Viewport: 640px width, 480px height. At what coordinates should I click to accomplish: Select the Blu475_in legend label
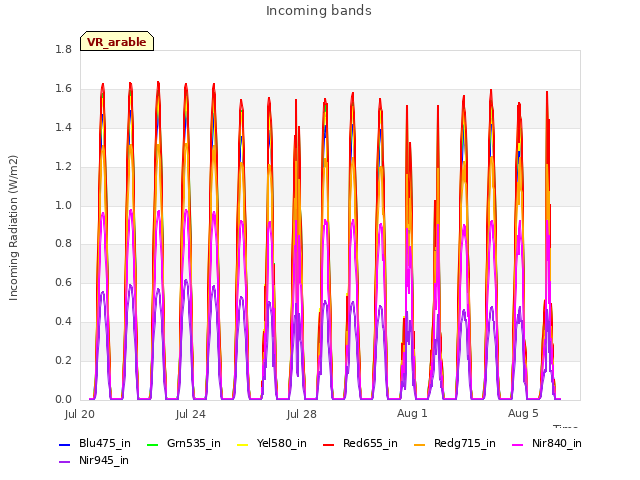(105, 444)
